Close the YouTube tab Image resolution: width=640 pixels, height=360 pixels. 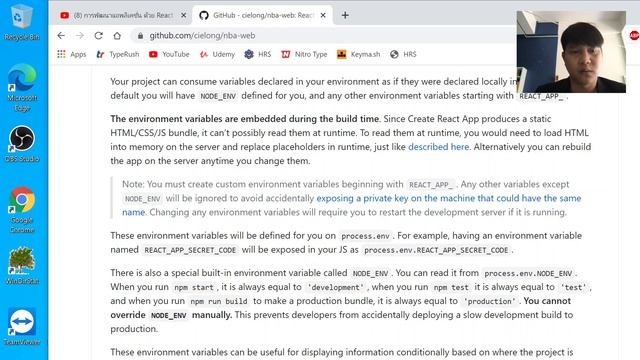[x=183, y=15]
